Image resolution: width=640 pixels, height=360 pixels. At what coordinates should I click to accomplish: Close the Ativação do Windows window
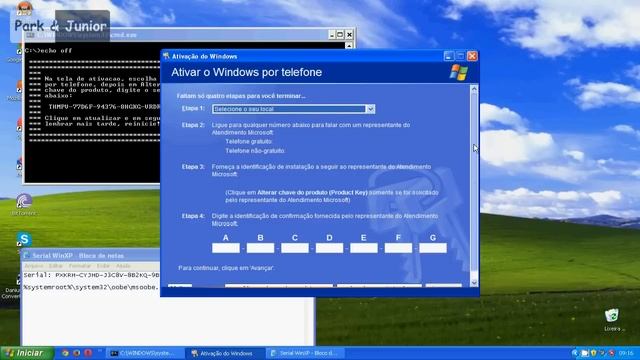472,56
